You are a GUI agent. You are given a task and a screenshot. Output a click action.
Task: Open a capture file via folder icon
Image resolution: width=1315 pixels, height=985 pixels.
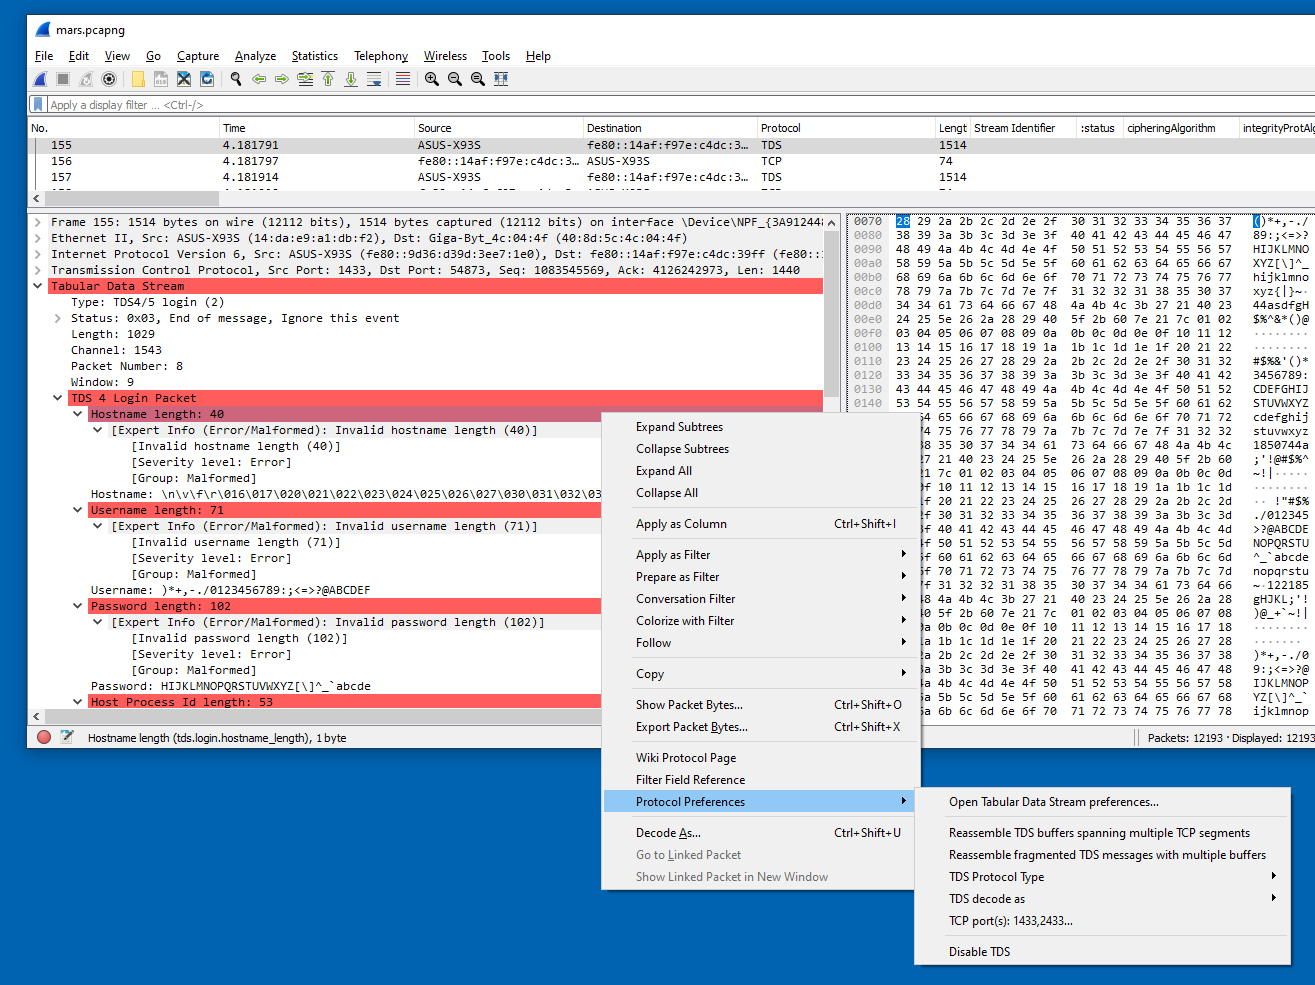click(138, 79)
